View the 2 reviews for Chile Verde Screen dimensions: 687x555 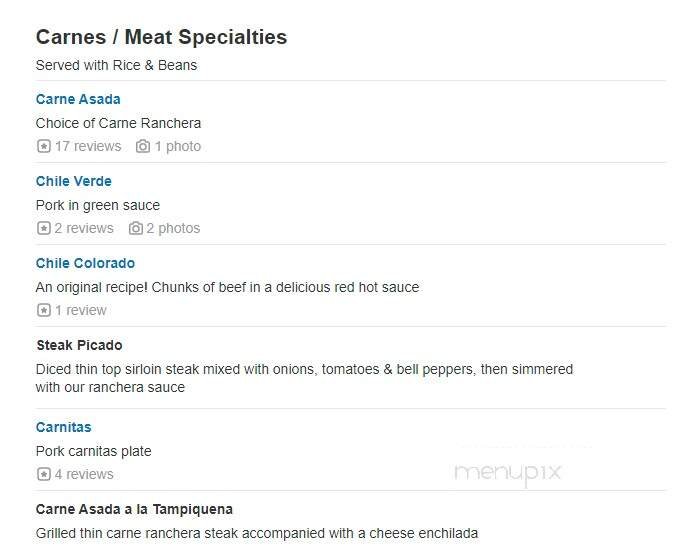tap(84, 228)
